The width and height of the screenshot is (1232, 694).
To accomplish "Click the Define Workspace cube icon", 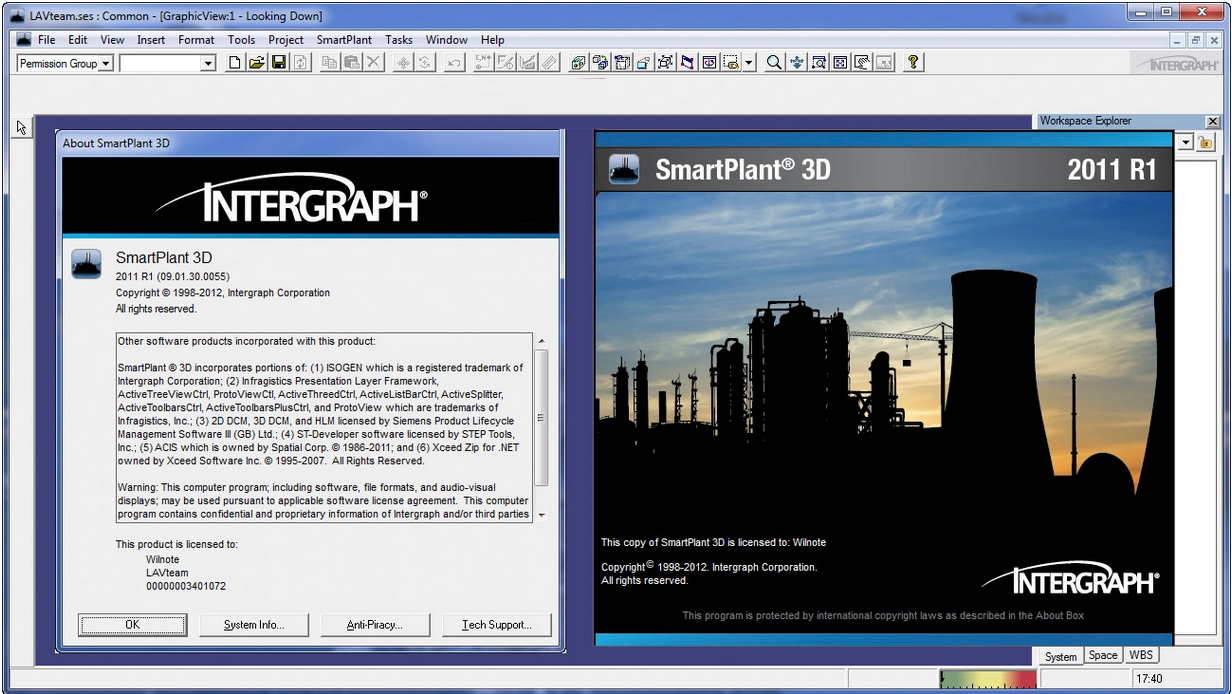I will [x=579, y=63].
